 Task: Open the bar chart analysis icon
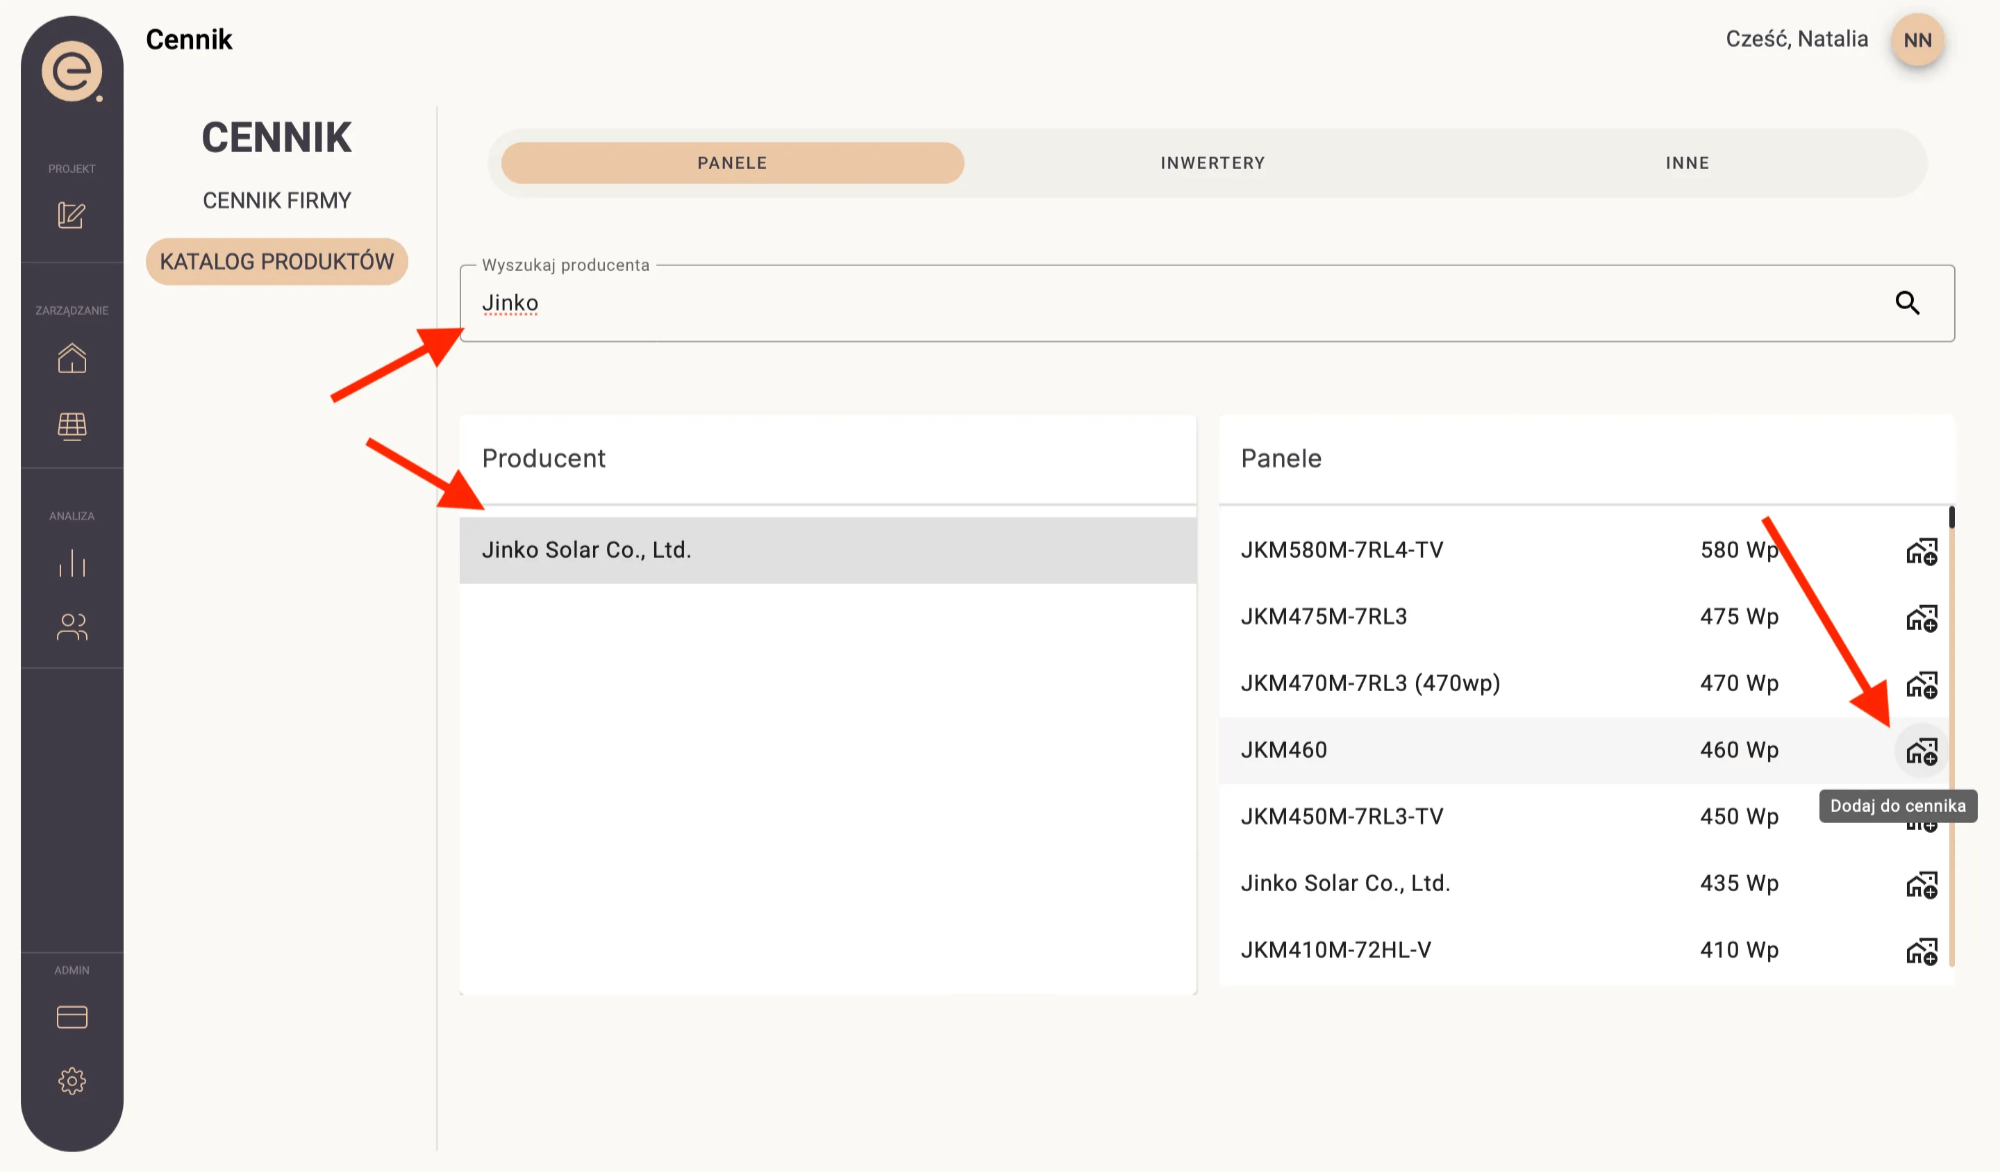pos(72,563)
